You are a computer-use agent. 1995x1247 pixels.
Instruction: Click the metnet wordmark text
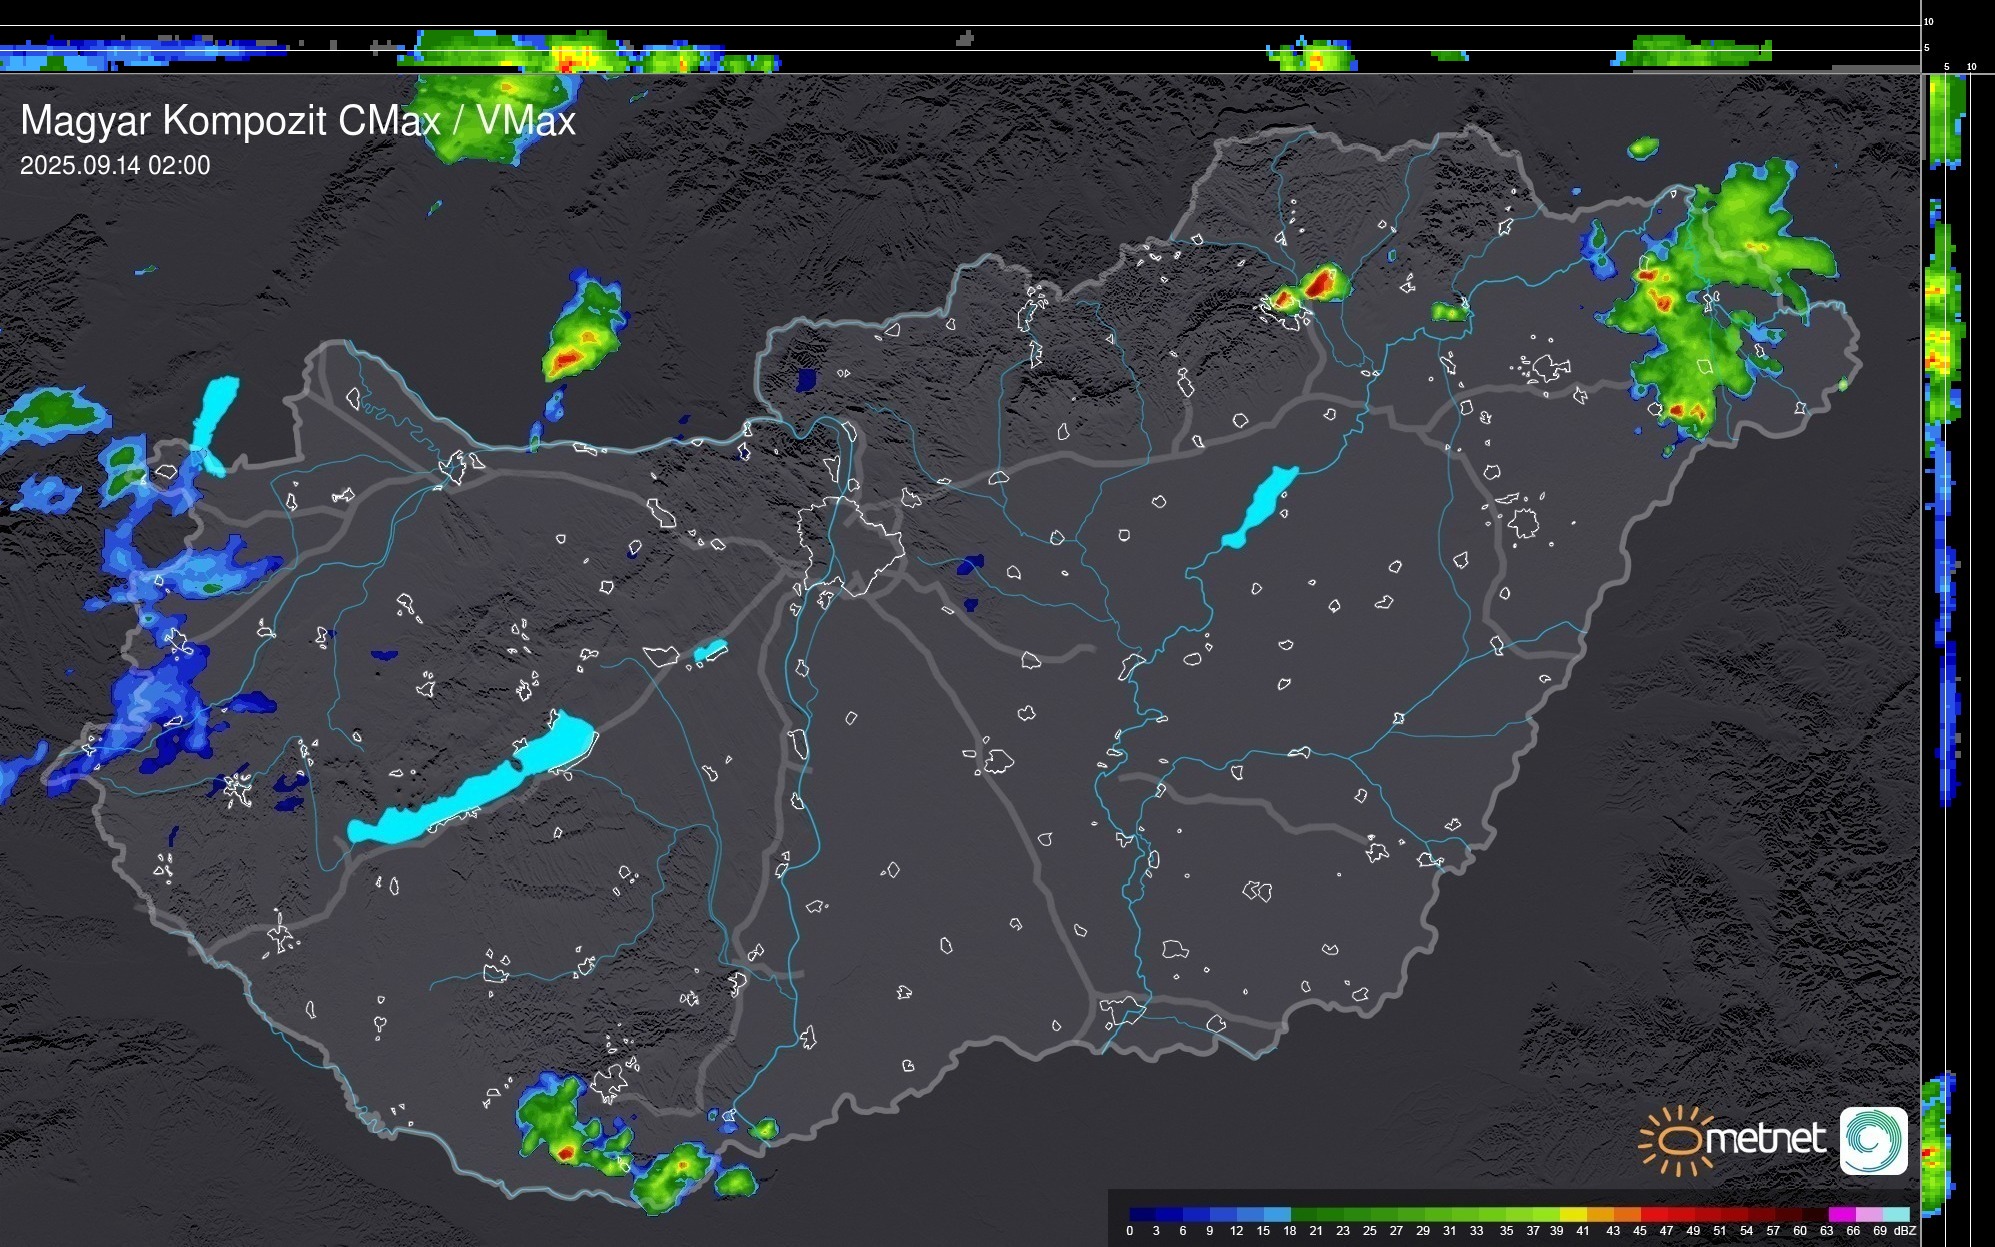coord(1765,1140)
